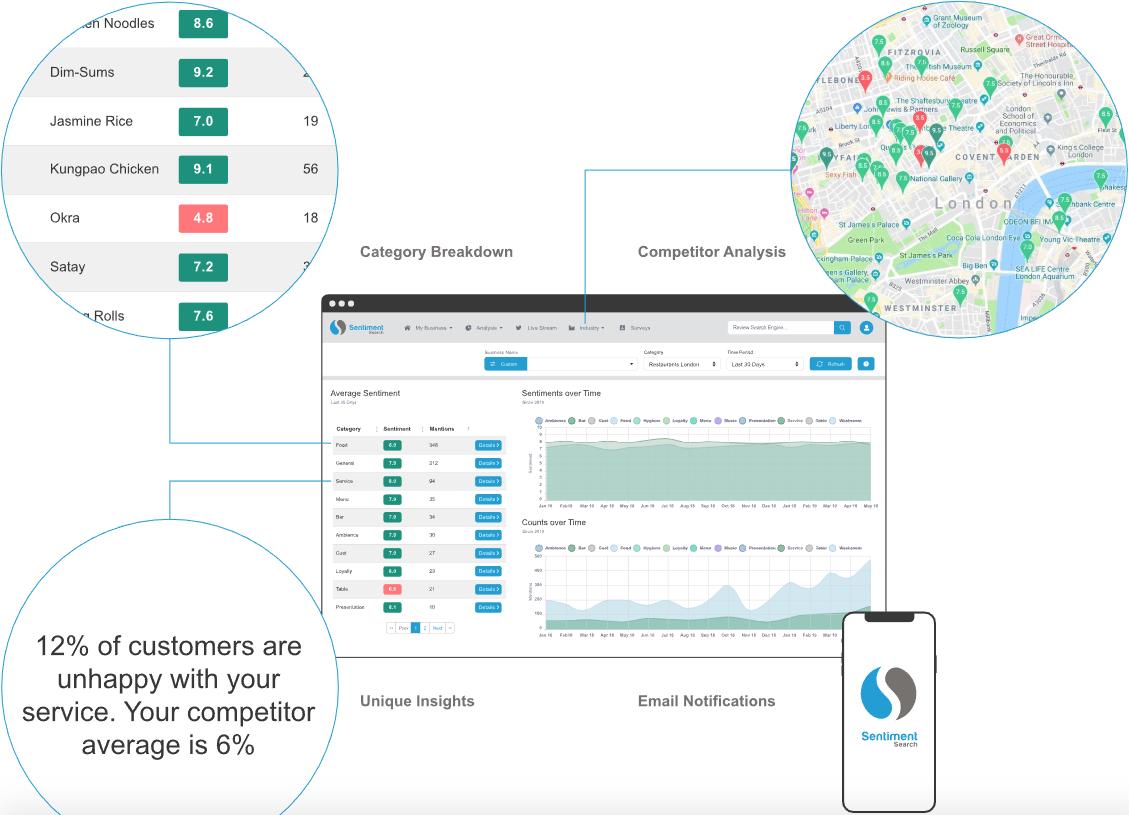The image size is (1129, 815).
Task: Select page 2 in pagination
Action: [425, 629]
